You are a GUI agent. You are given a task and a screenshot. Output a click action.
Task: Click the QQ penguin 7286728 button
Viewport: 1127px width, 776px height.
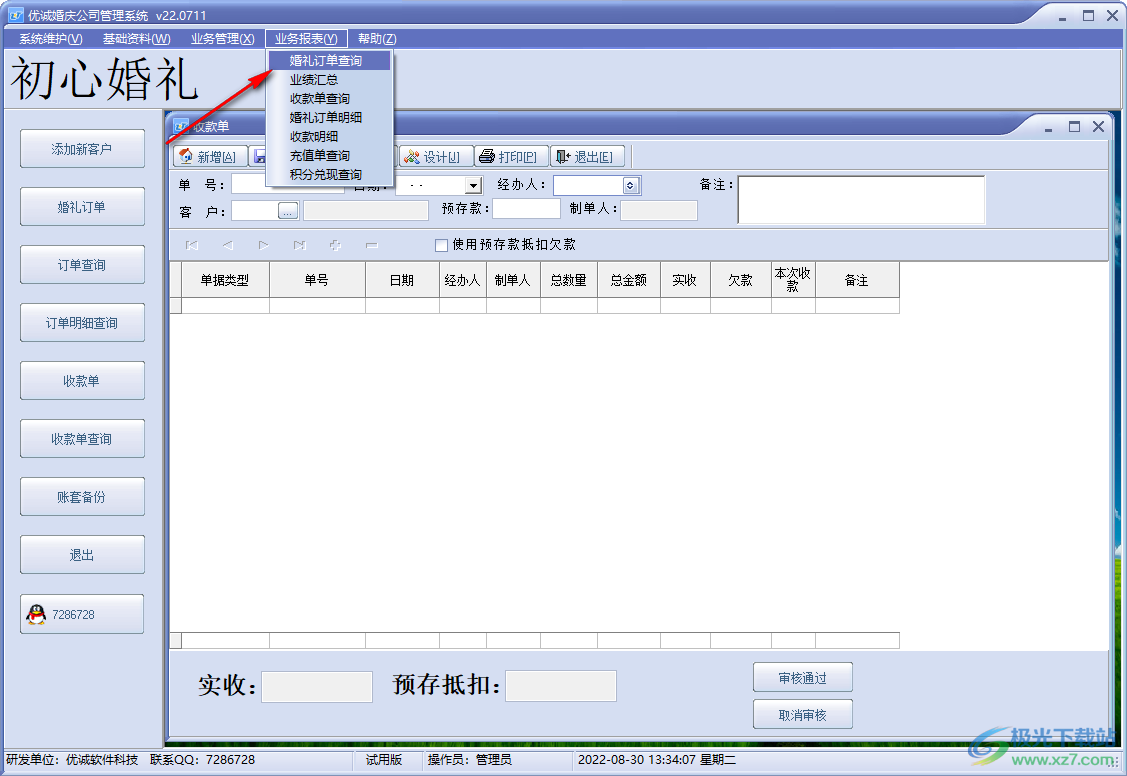click(82, 614)
